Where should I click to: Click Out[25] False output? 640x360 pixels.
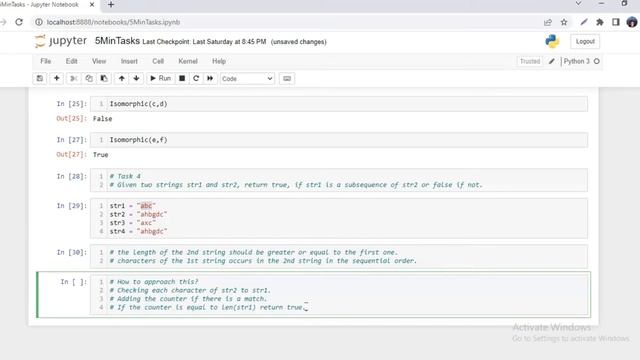click(102, 119)
